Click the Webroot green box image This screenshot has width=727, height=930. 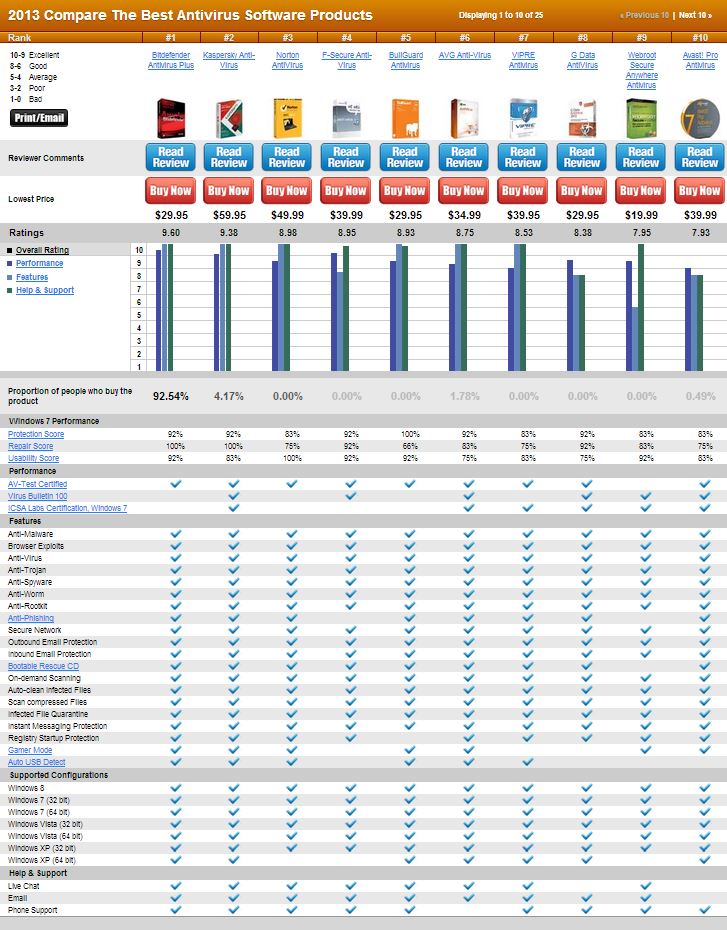pos(642,119)
